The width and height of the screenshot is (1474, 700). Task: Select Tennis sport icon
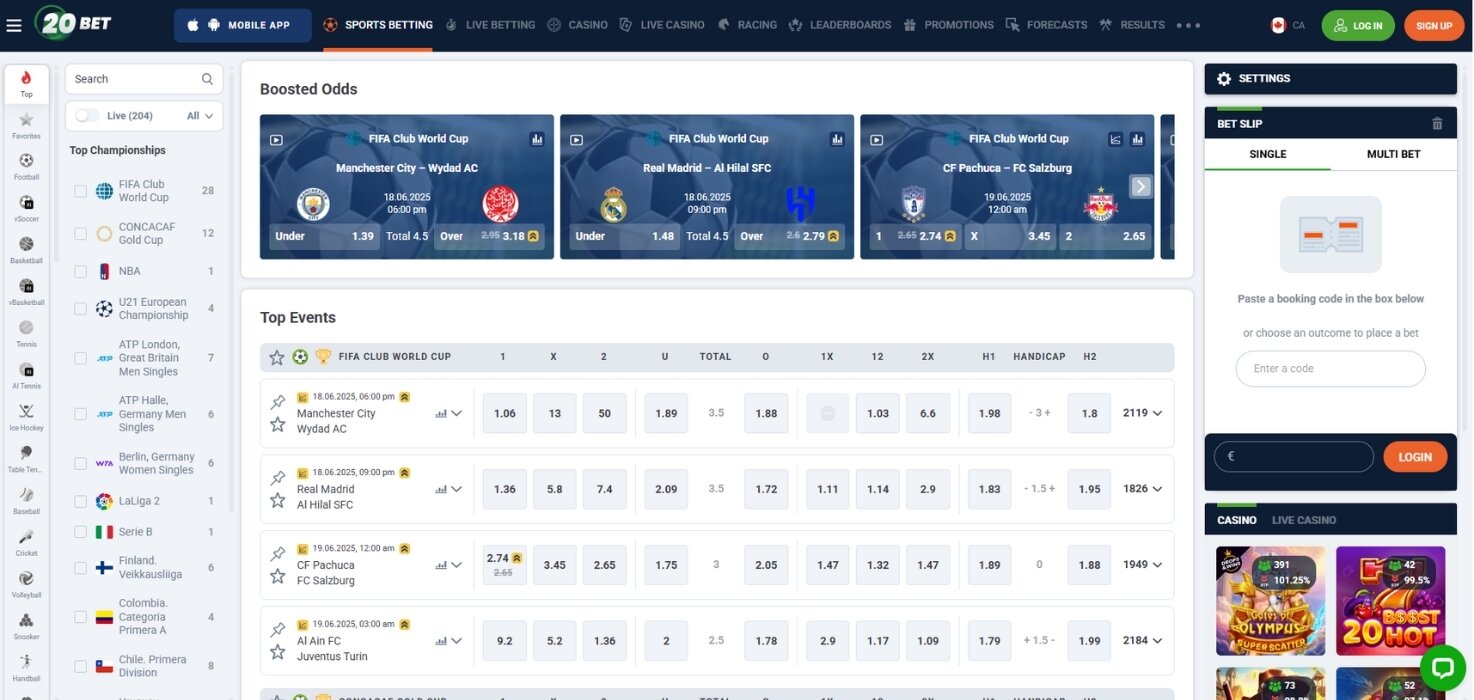(x=26, y=334)
